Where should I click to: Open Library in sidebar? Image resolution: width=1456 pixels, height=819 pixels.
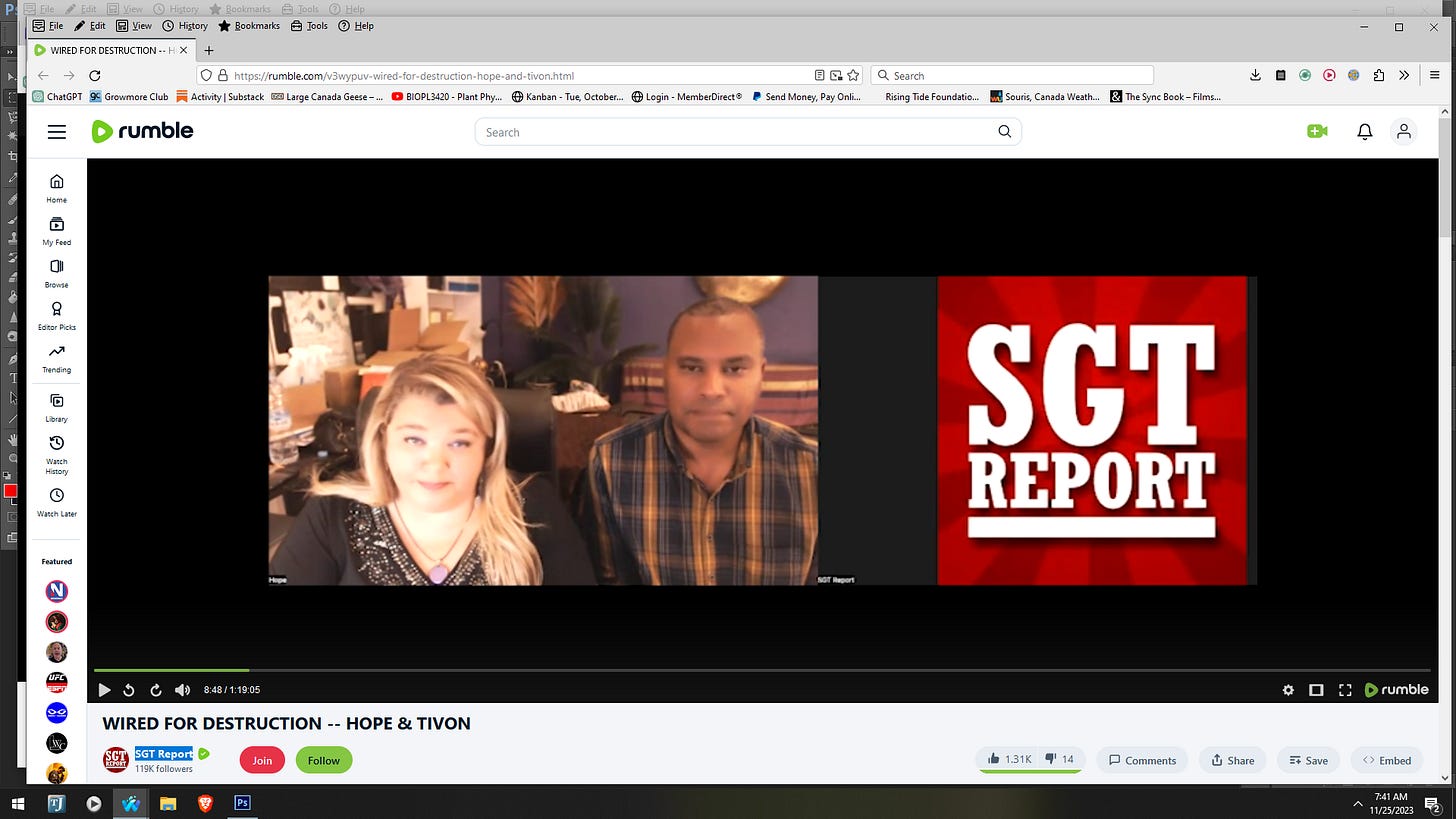[57, 407]
